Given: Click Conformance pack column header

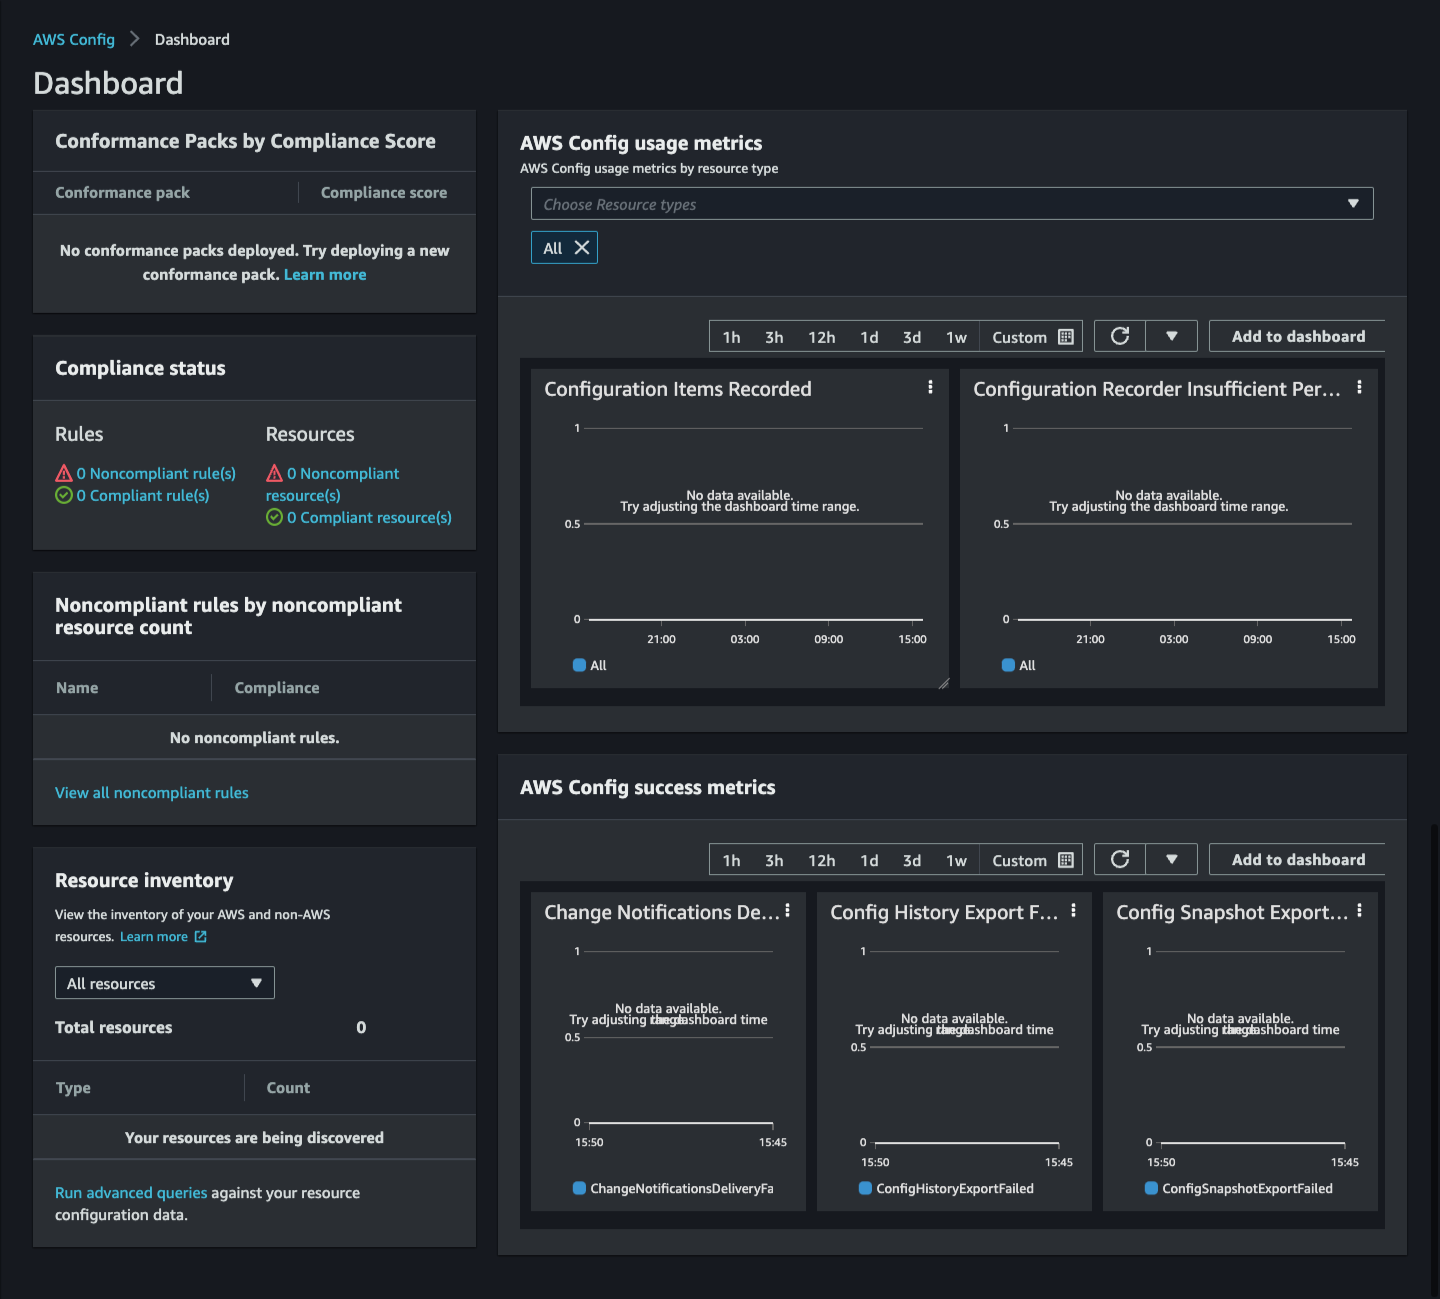Looking at the screenshot, I should (x=122, y=192).
